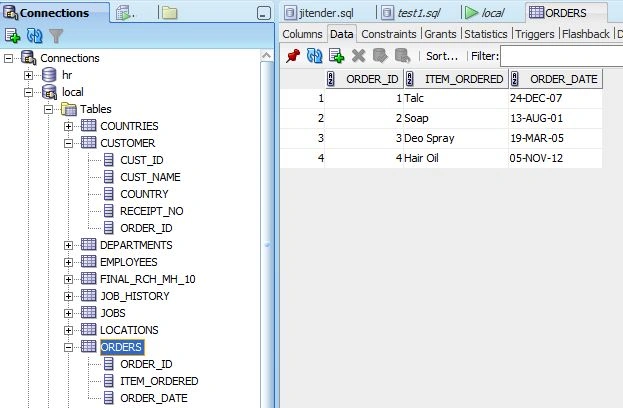This screenshot has width=623, height=408.
Task: Click the hr connection database icon
Action: (x=49, y=75)
